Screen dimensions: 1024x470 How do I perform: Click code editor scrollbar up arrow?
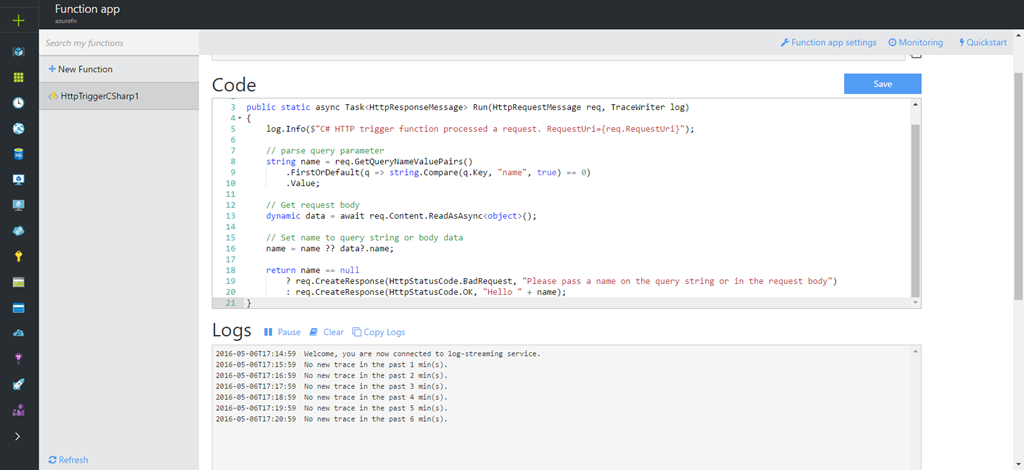pos(916,104)
